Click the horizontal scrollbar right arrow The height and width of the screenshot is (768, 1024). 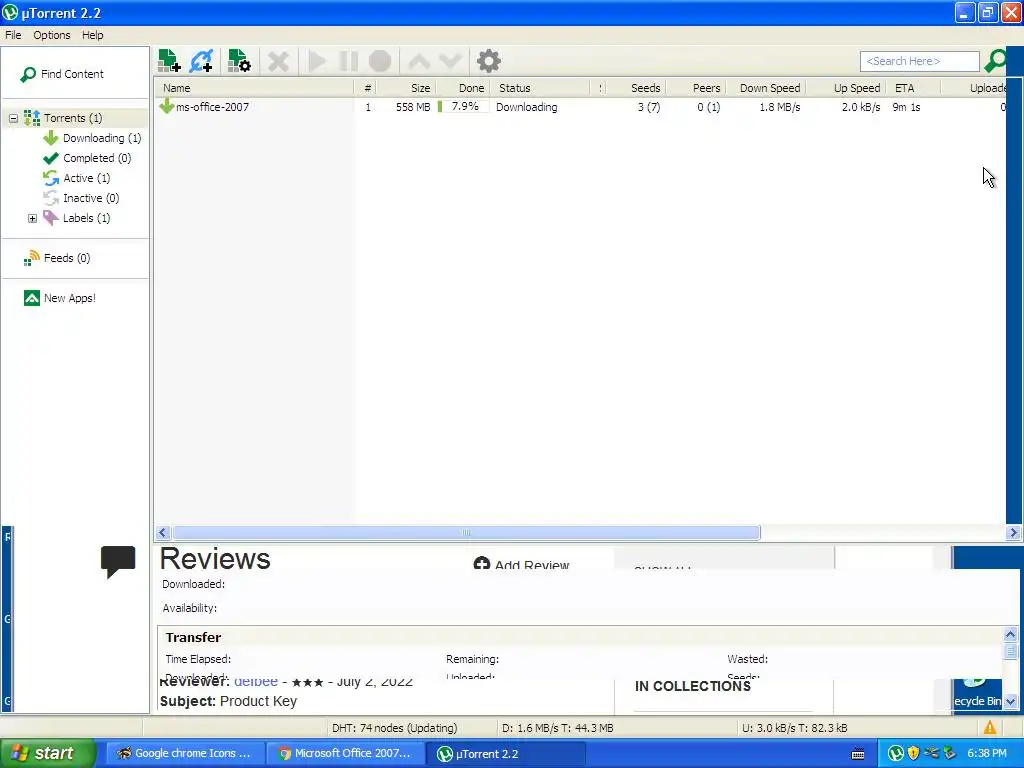1013,533
